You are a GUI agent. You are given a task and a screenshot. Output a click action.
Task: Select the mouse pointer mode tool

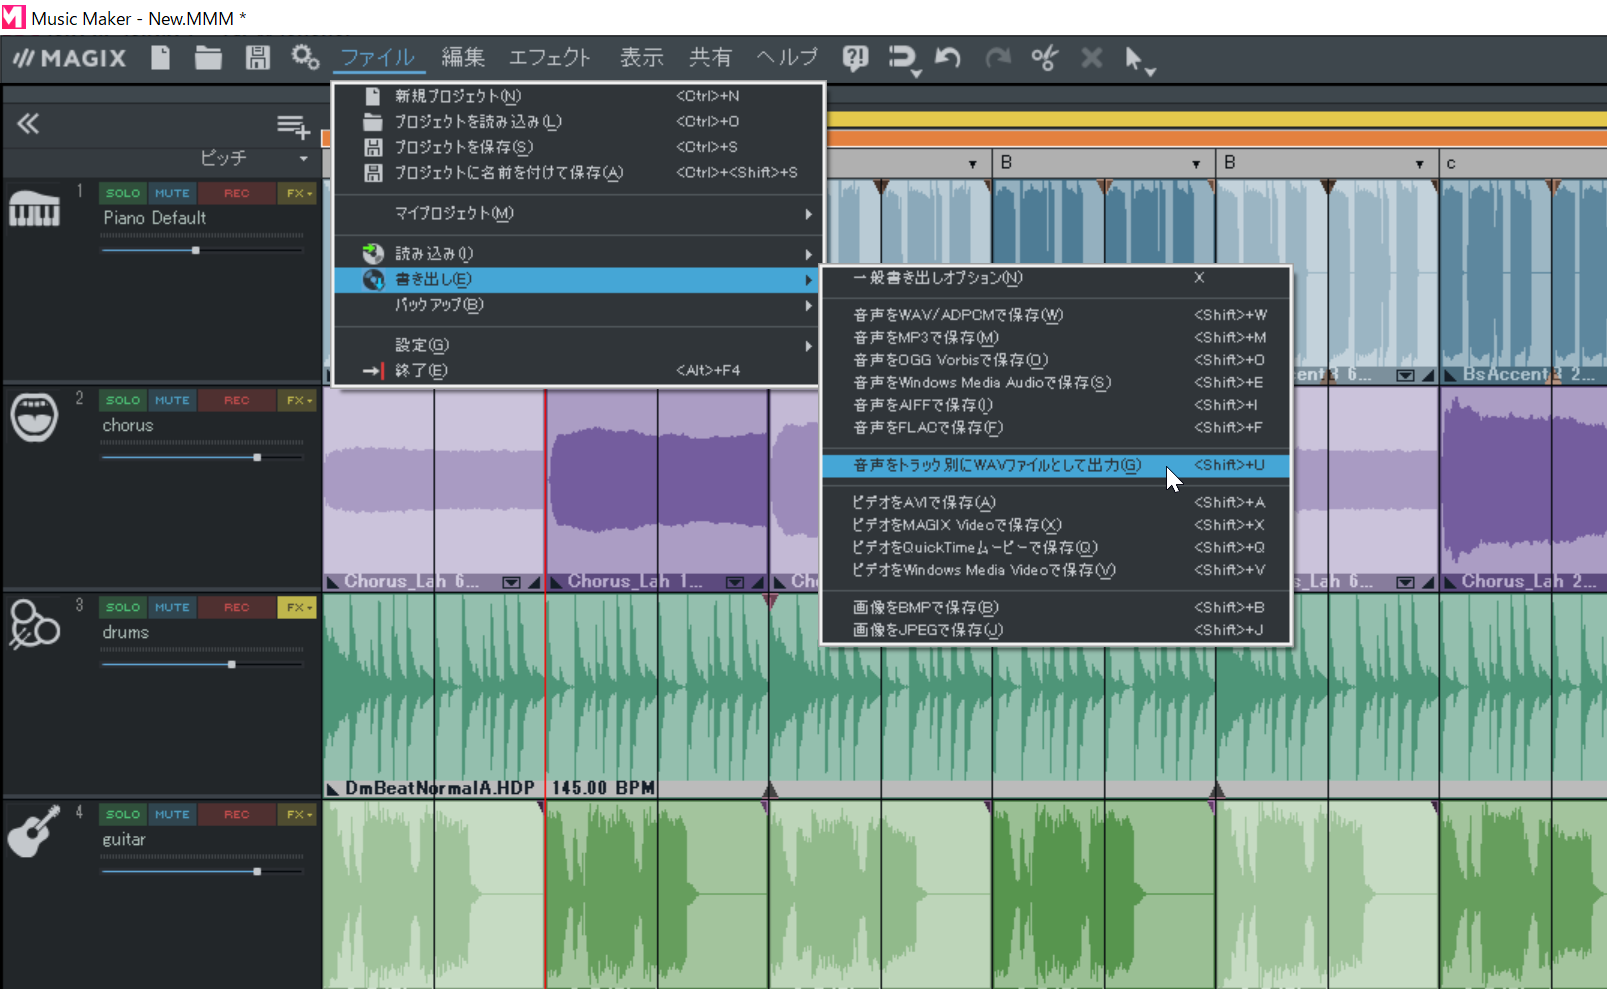tap(1139, 61)
